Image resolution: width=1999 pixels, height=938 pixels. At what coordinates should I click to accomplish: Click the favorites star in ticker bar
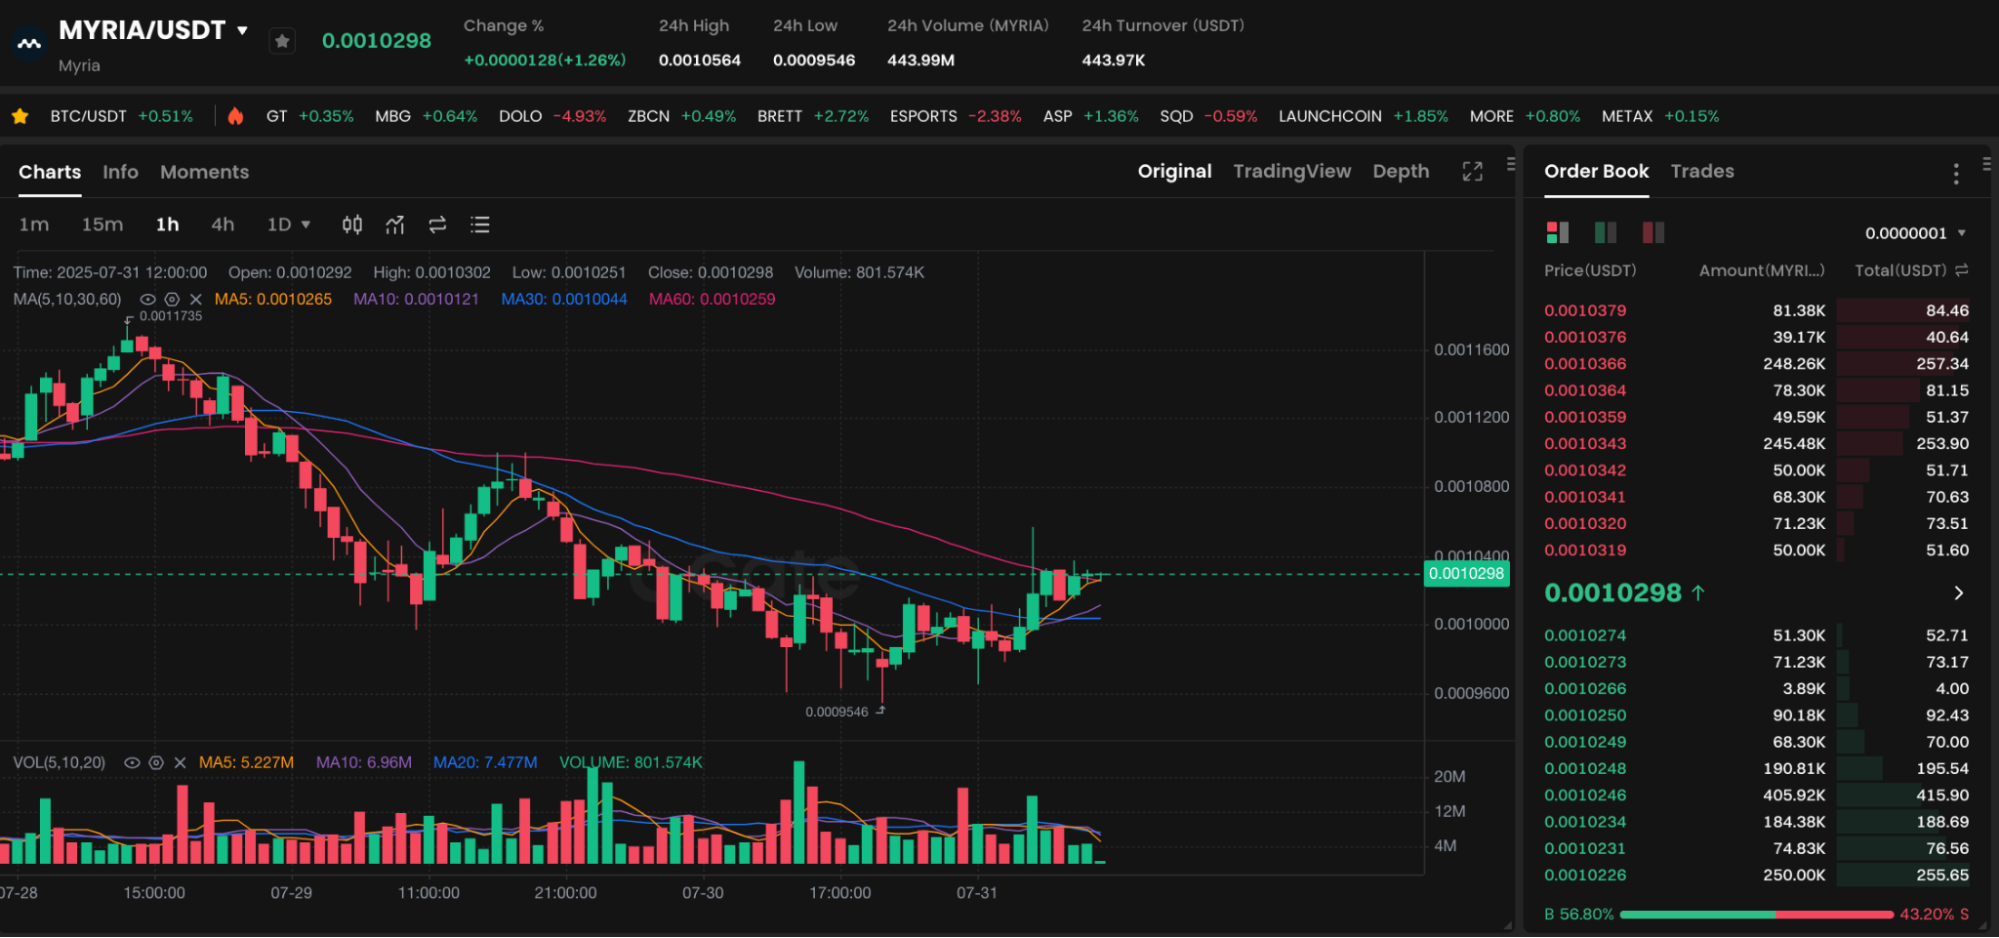pyautogui.click(x=20, y=116)
